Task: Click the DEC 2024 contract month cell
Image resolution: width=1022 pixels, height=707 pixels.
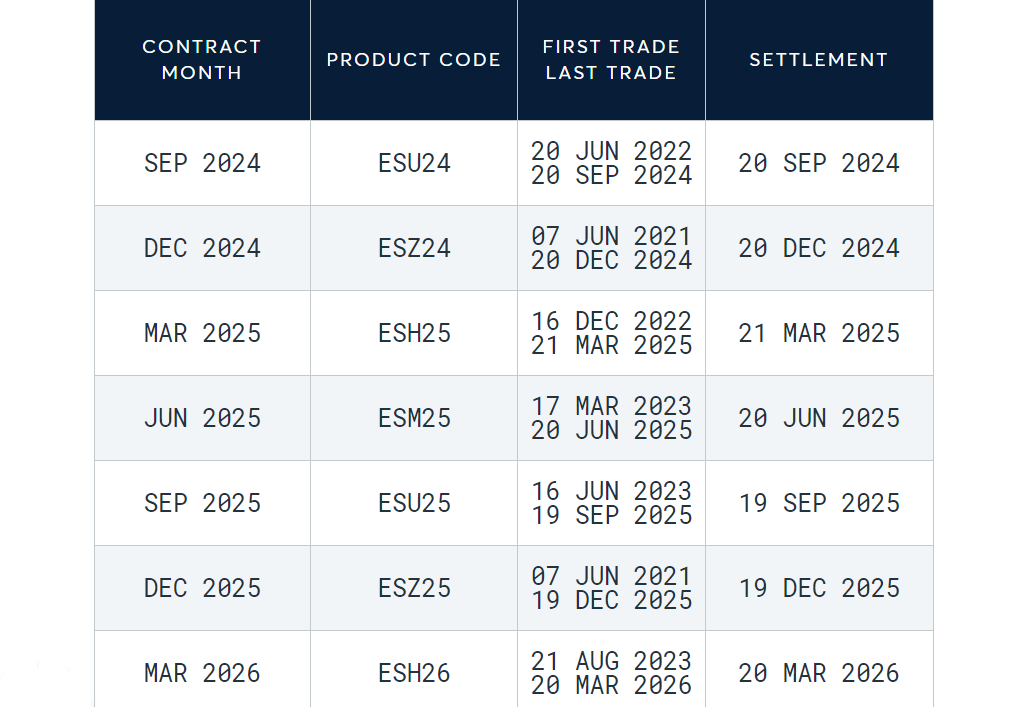Action: click(x=202, y=248)
